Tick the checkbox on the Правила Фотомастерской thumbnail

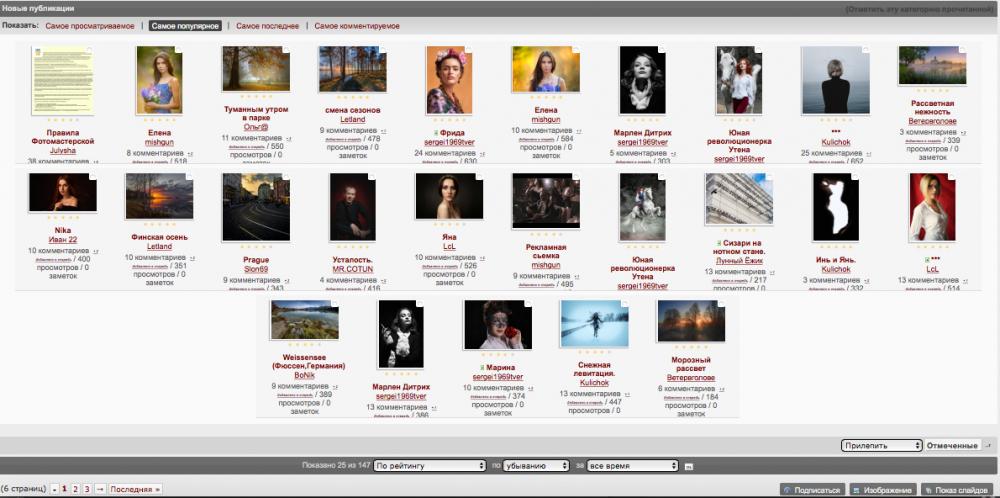(x=90, y=50)
